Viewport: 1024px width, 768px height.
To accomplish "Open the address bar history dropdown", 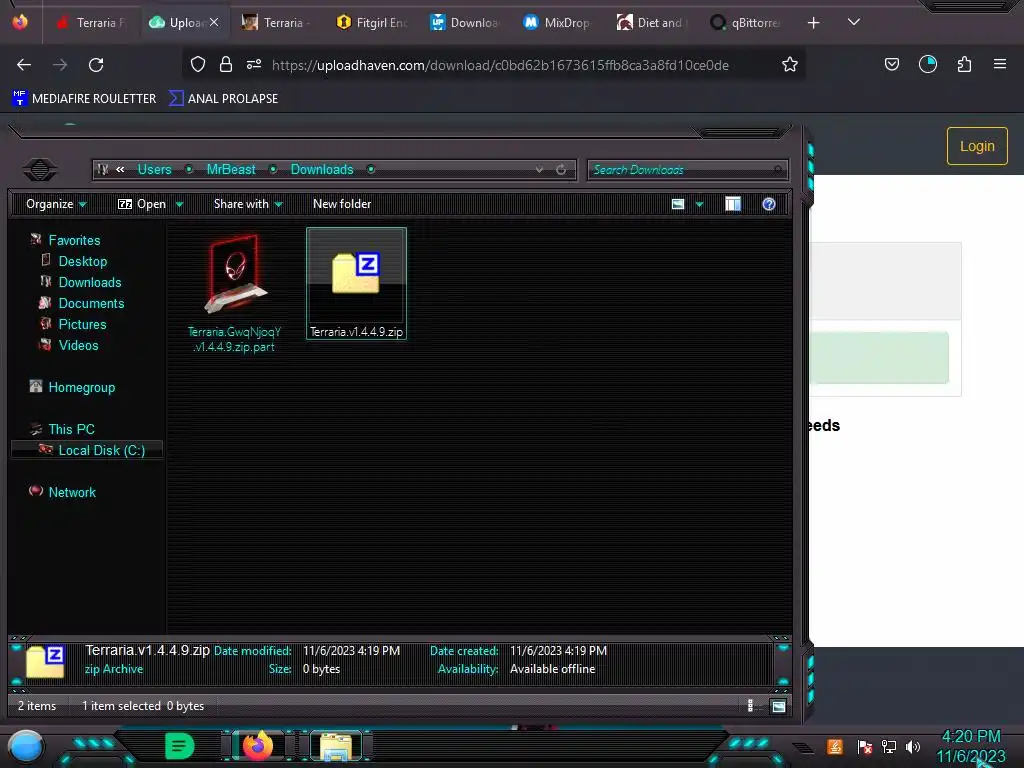I will coord(539,170).
